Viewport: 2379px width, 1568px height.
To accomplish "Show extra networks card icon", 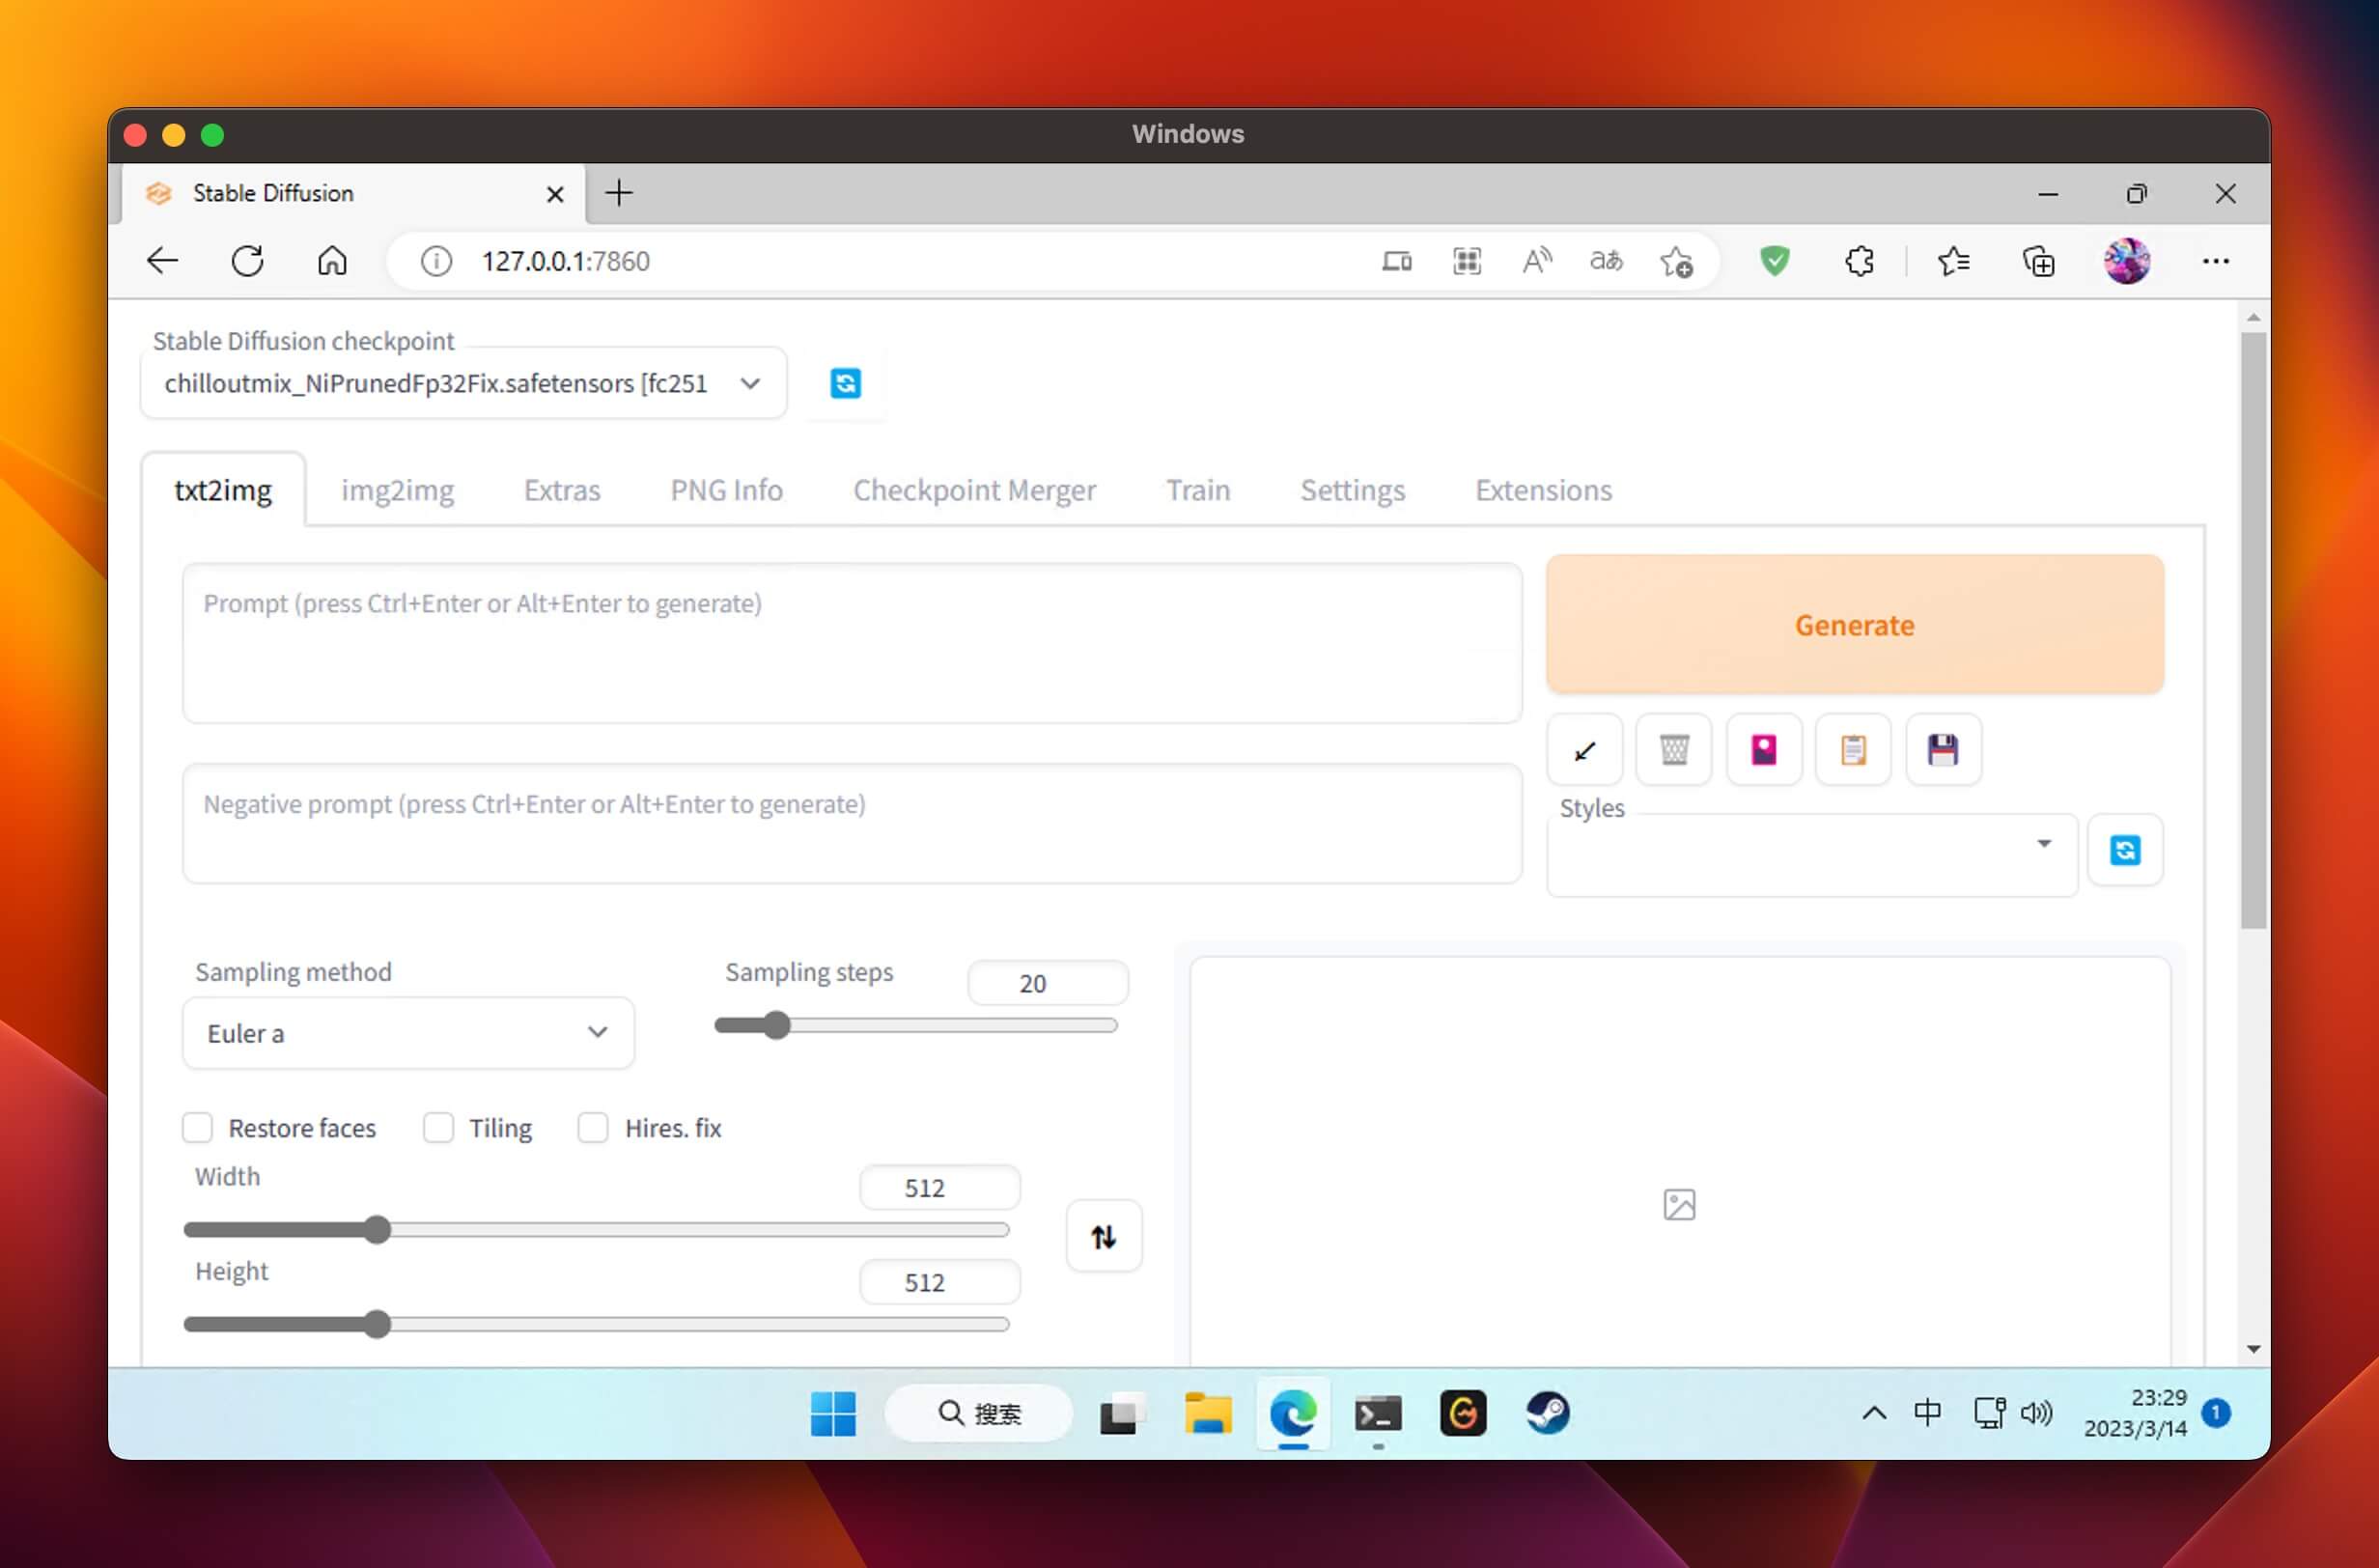I will click(x=1764, y=750).
